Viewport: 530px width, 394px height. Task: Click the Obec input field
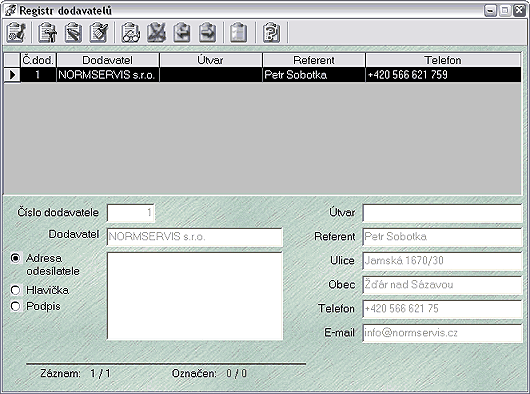[442, 285]
